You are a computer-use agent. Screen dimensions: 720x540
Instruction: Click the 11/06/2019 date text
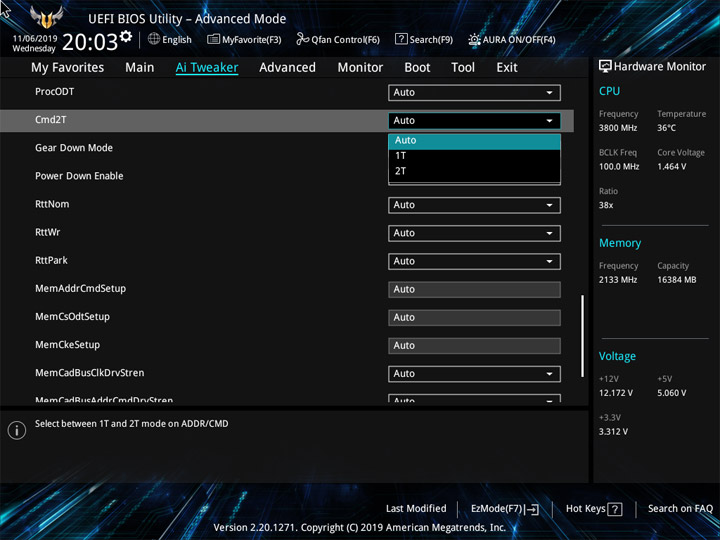35,39
